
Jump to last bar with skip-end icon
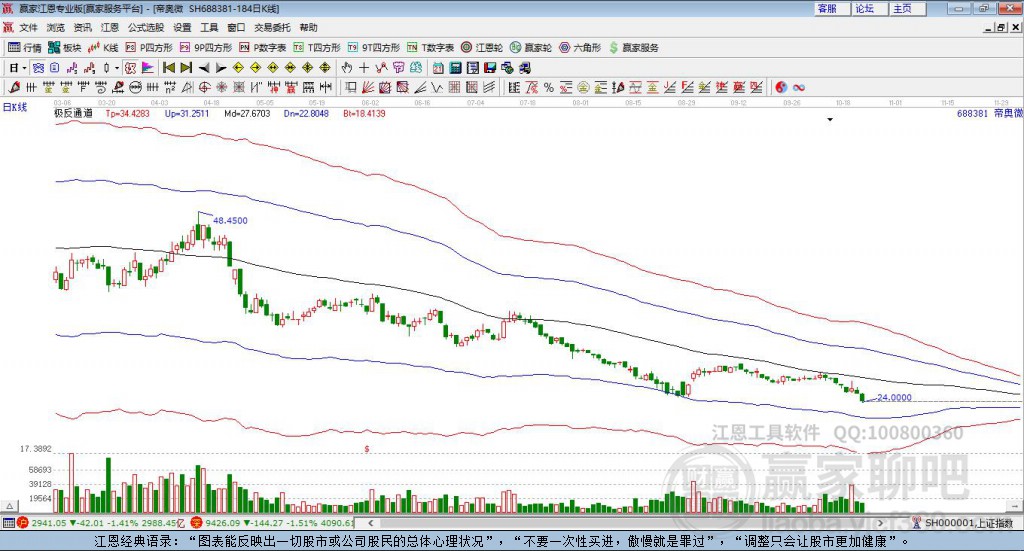tap(186, 68)
